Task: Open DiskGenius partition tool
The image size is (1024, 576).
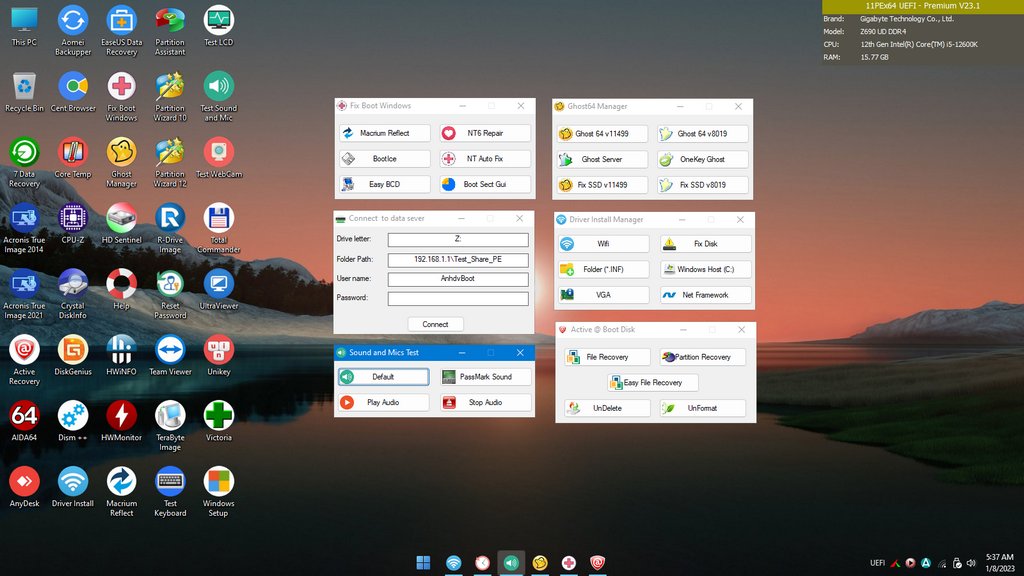Action: coord(72,352)
